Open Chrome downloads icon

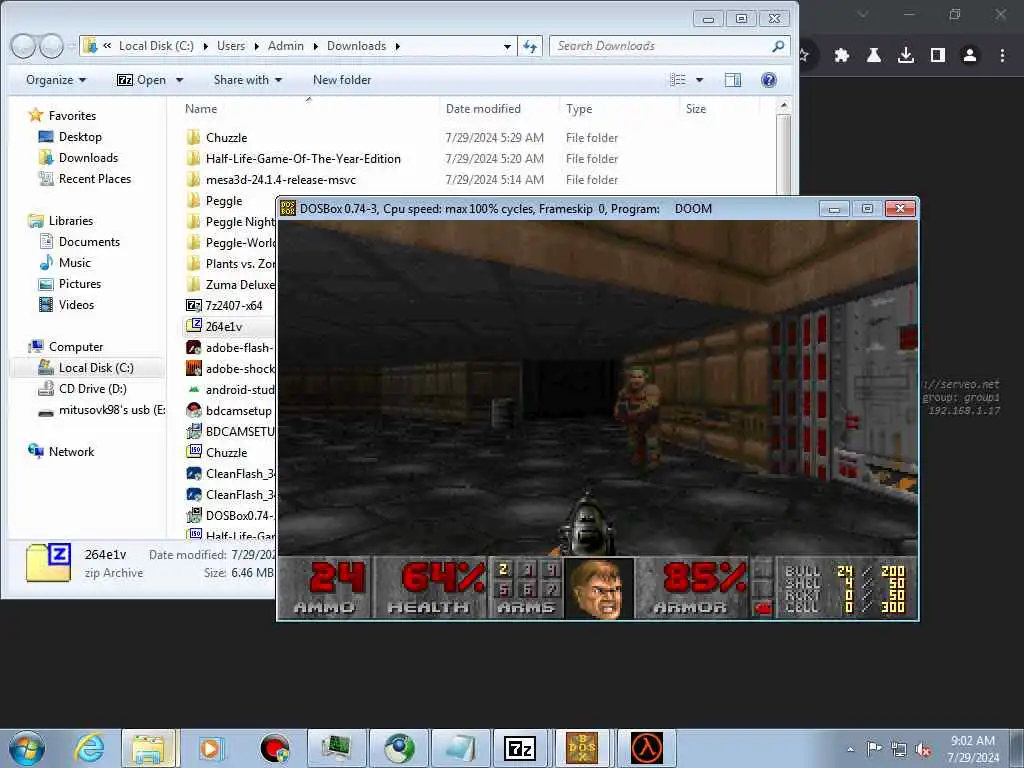[x=906, y=56]
